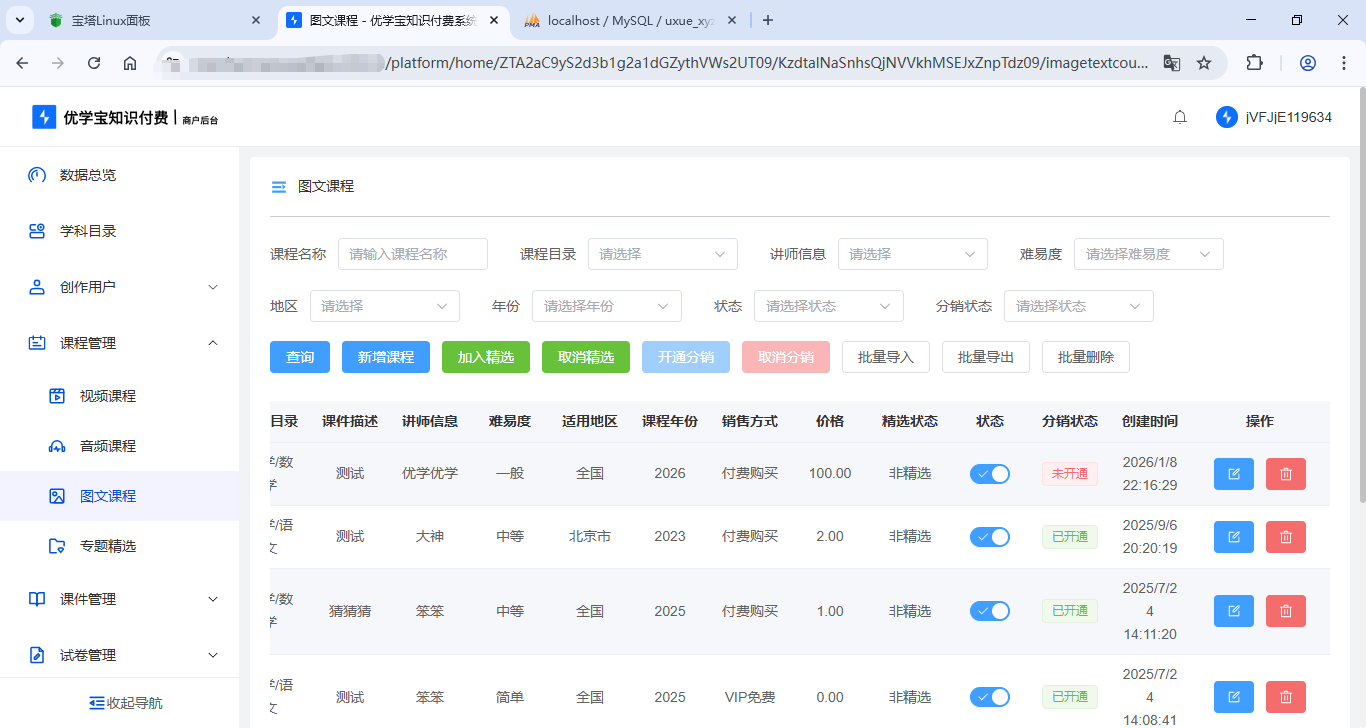Delete the 2026 course with the red trash icon
This screenshot has height=728, width=1366.
pyautogui.click(x=1285, y=473)
